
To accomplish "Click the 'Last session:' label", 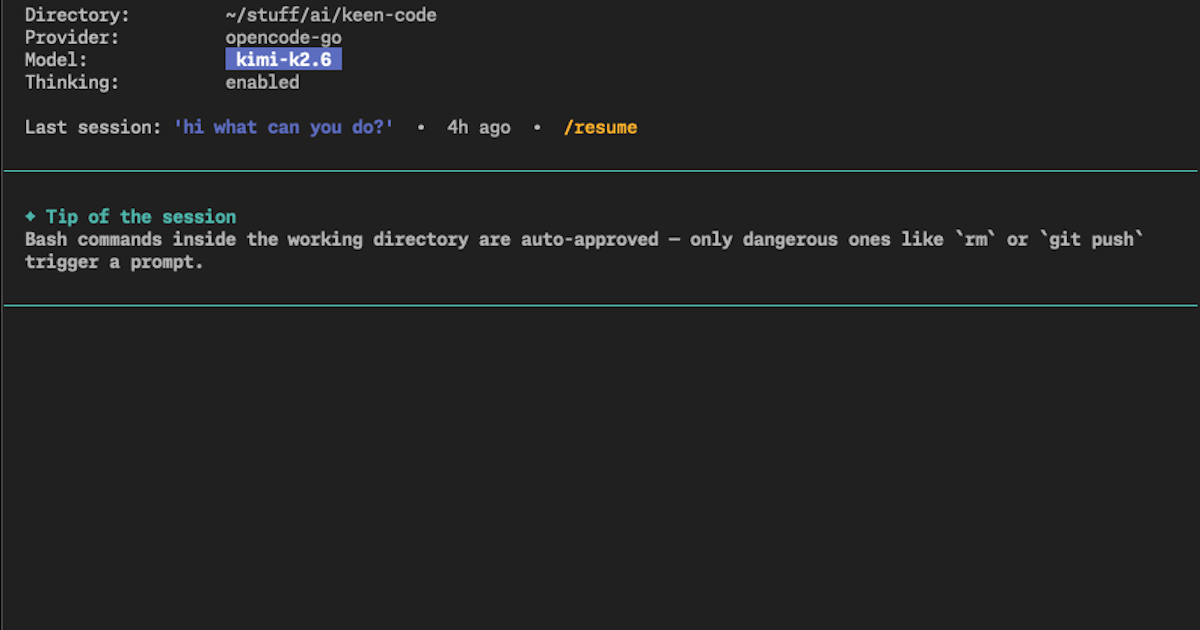I will [93, 127].
